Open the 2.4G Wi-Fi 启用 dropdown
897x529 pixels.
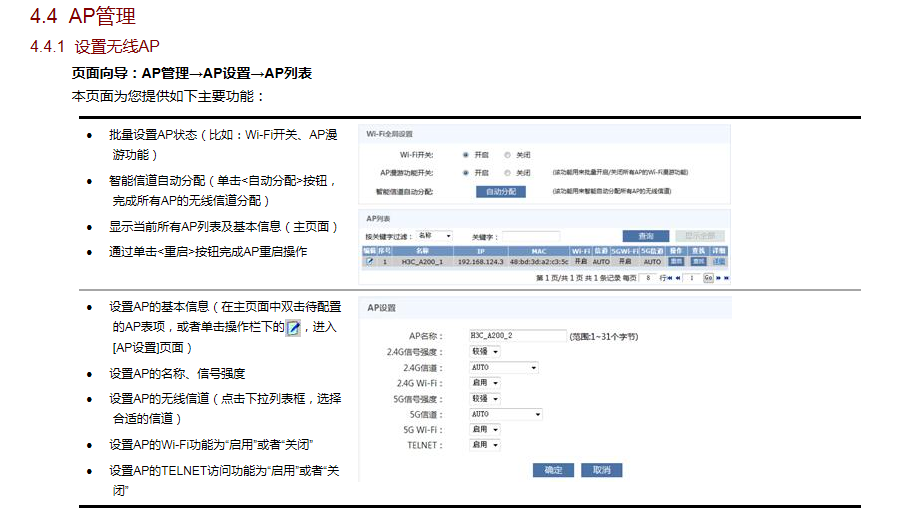click(x=485, y=383)
